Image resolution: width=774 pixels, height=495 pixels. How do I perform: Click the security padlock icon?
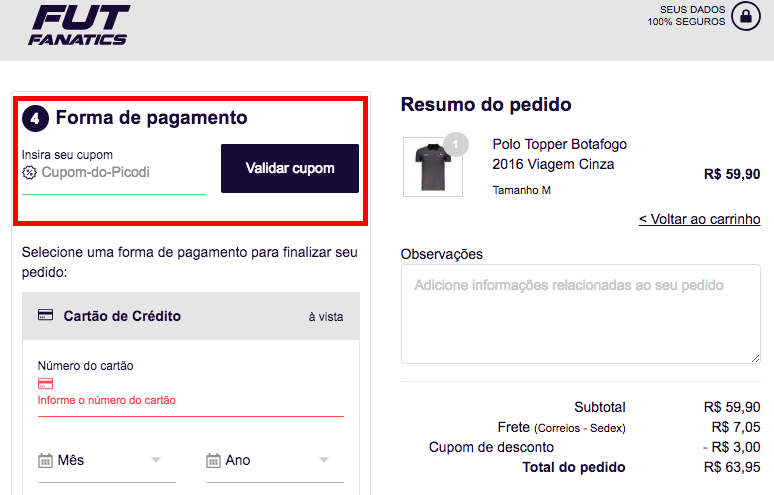point(745,15)
